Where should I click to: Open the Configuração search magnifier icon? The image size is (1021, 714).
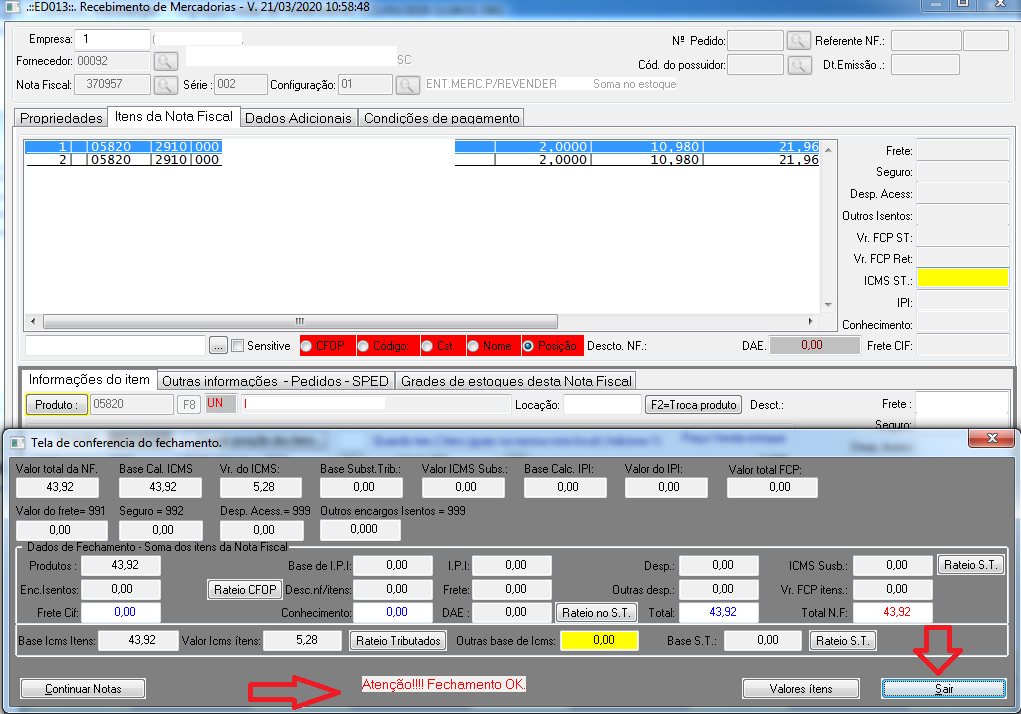pos(408,85)
